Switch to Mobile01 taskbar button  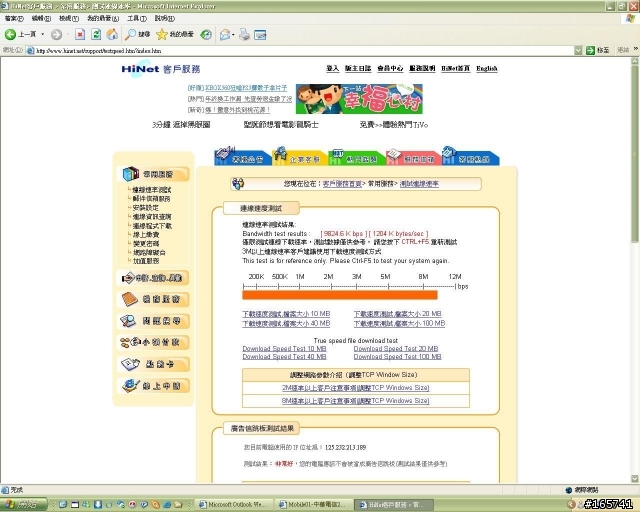(x=313, y=505)
